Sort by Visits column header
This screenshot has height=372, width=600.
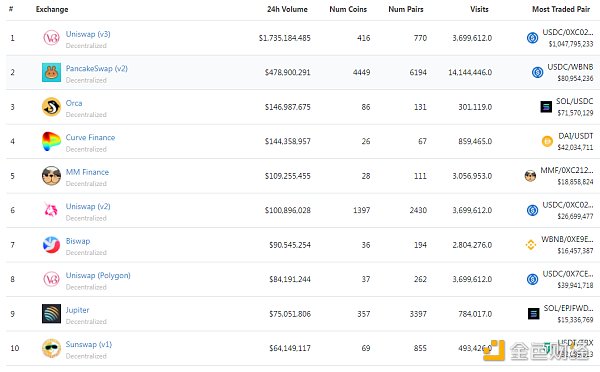[x=479, y=9]
